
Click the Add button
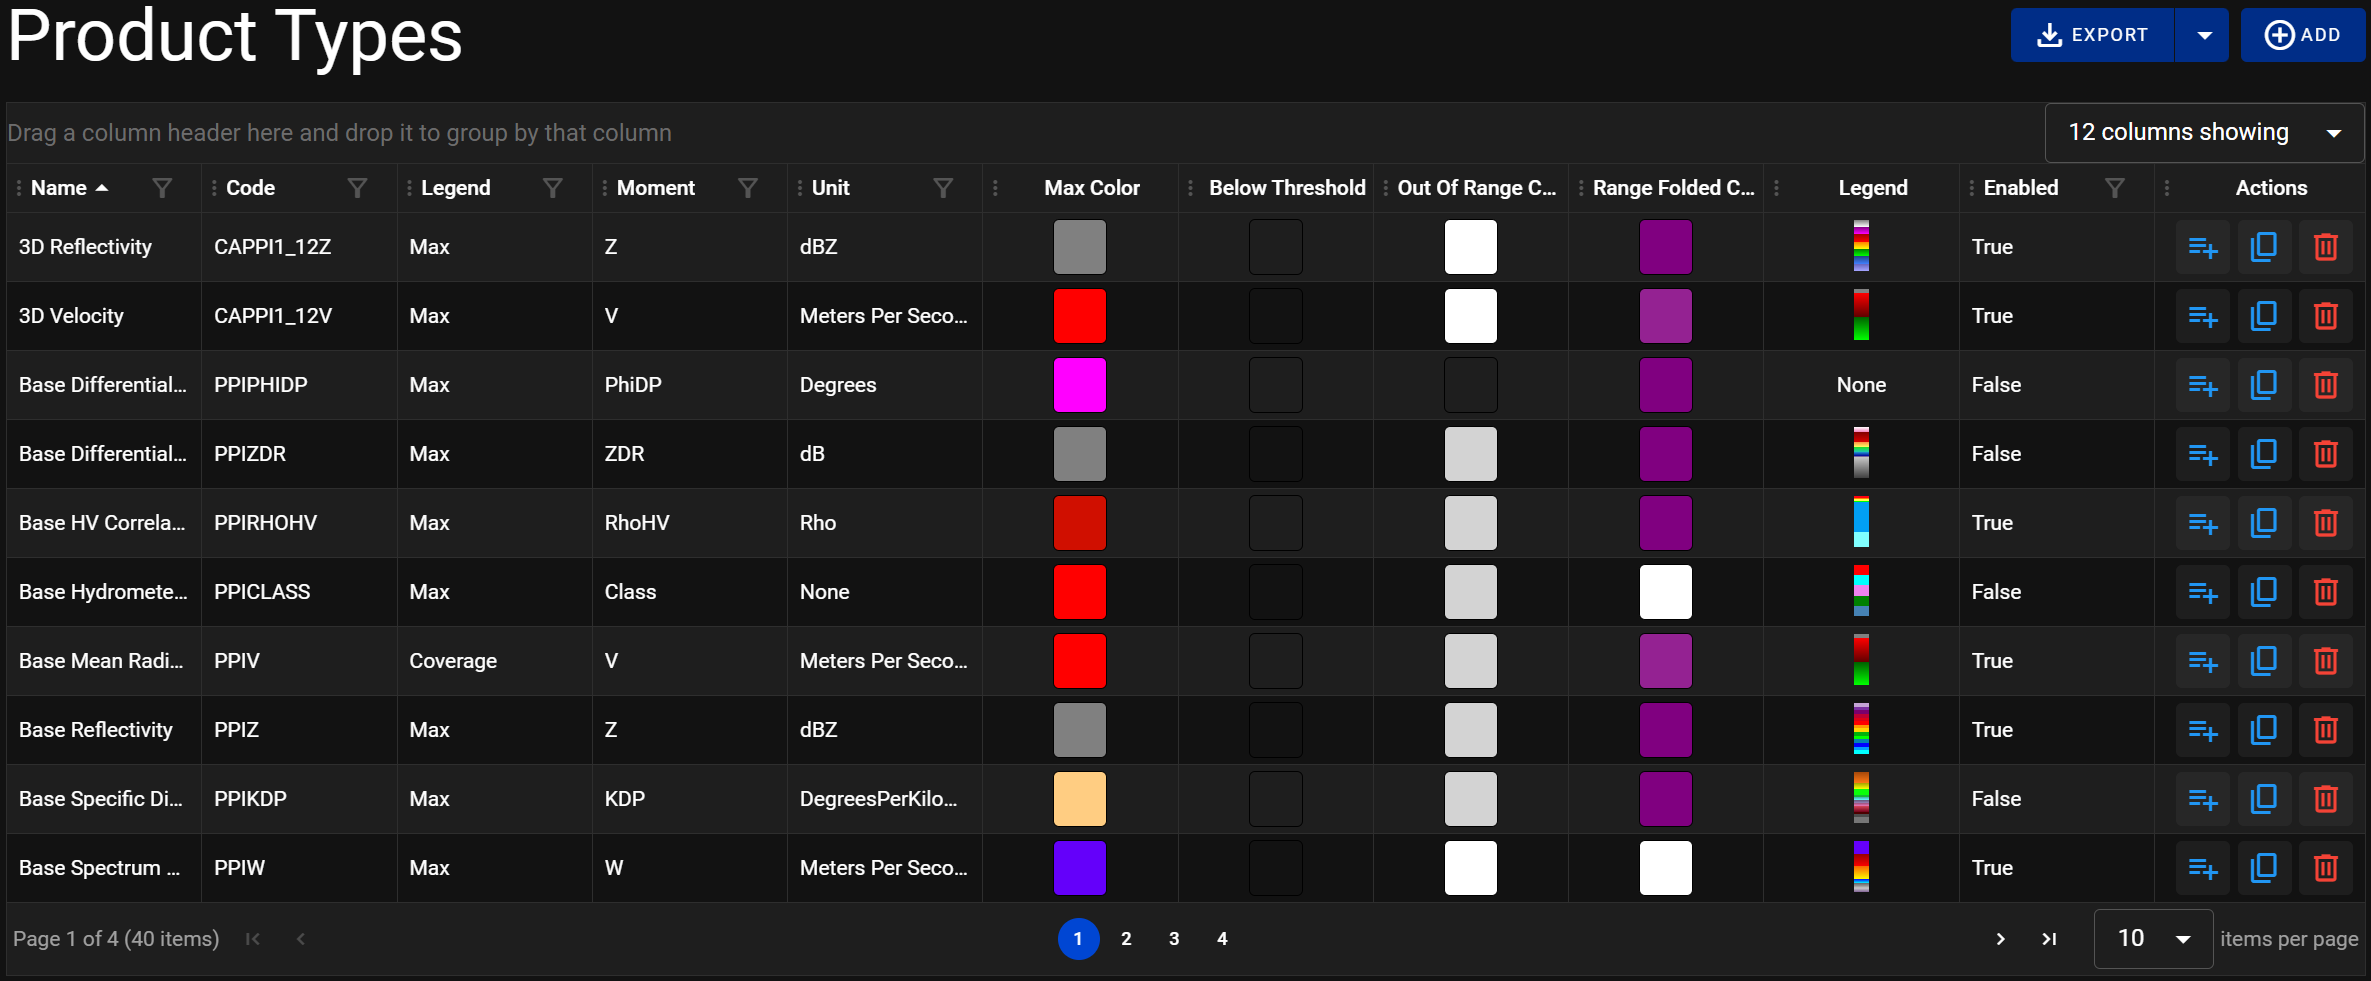pos(2302,35)
